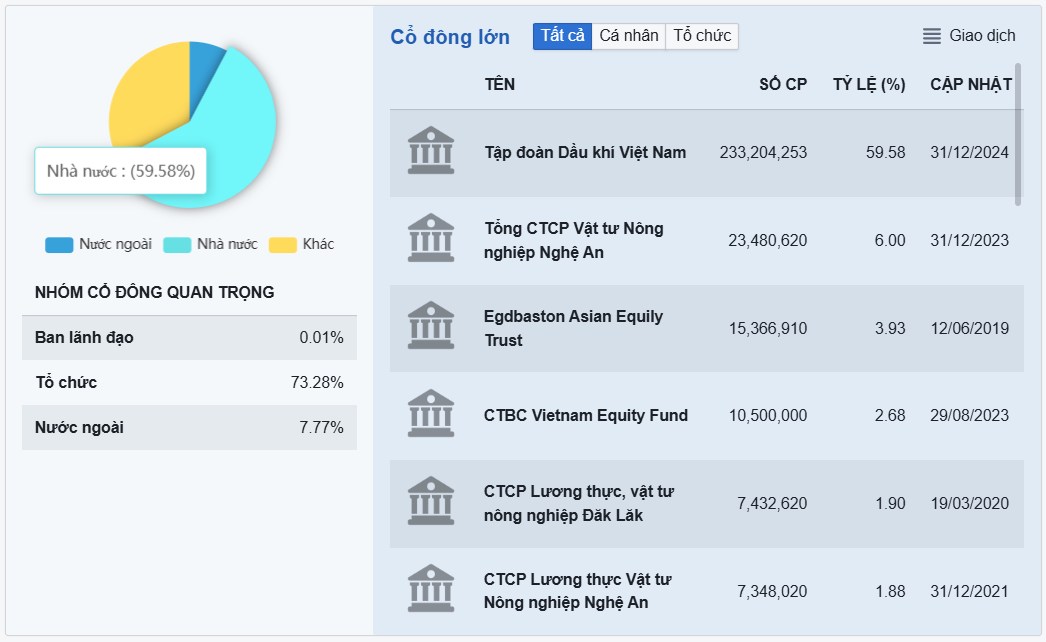1046x642 pixels.
Task: Click the Tổ chức row in key shareholder groups
Action: pos(189,382)
